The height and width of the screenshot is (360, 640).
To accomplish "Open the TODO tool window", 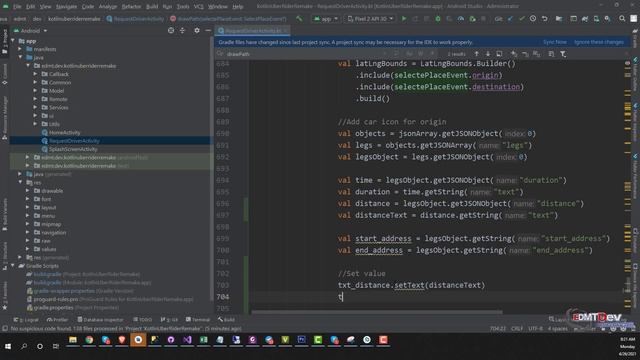I will [x=142, y=320].
